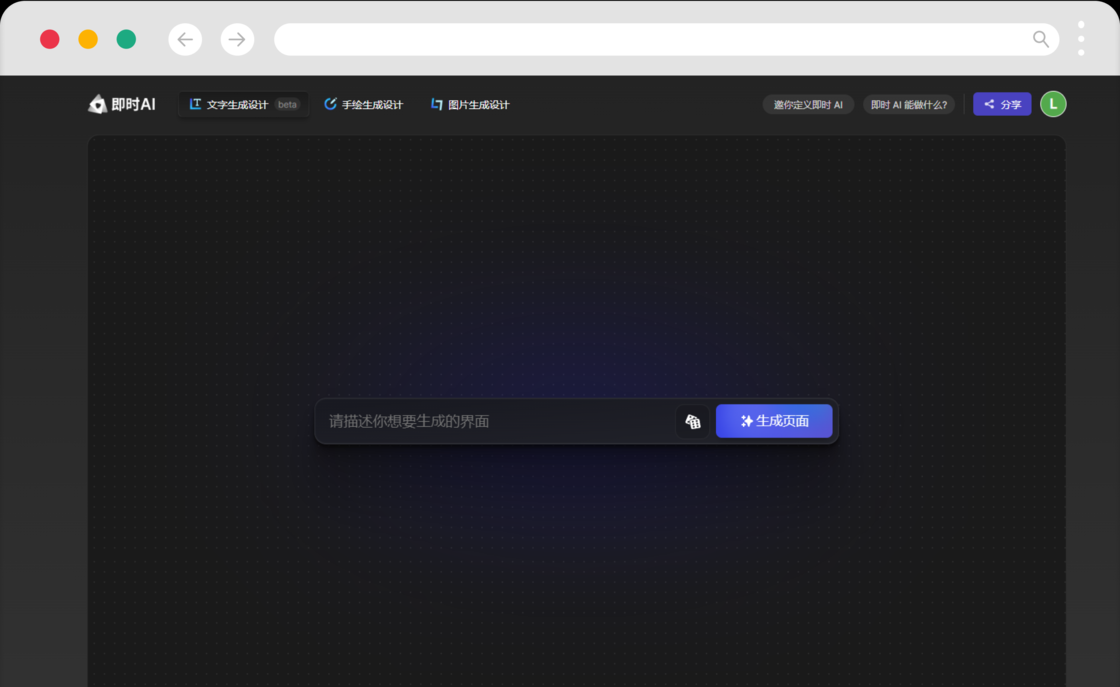Click the browser address bar
1120x687 pixels.
pyautogui.click(x=666, y=39)
